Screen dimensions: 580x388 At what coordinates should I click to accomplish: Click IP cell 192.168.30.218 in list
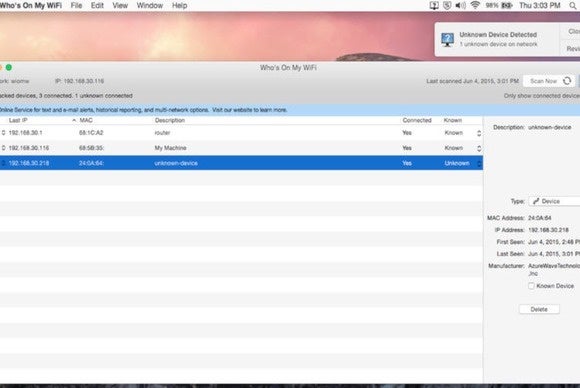(x=29, y=163)
